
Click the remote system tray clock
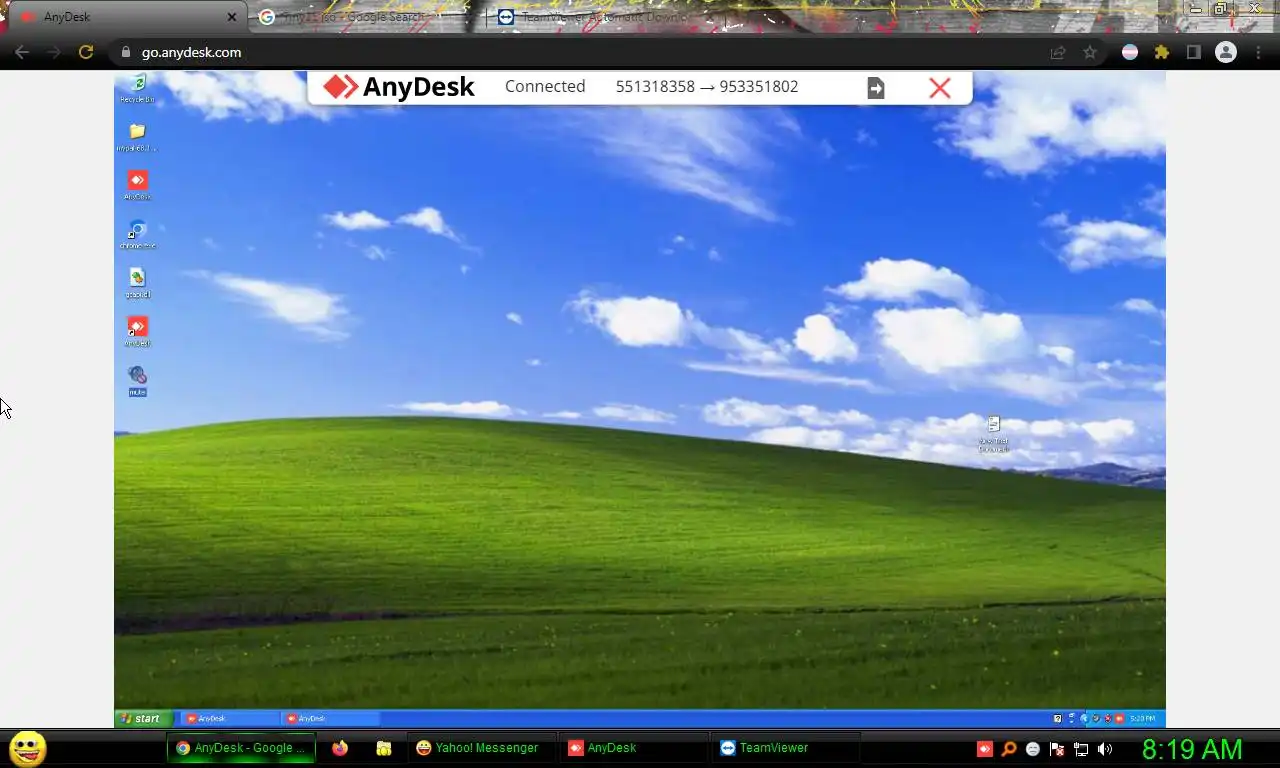point(1141,718)
